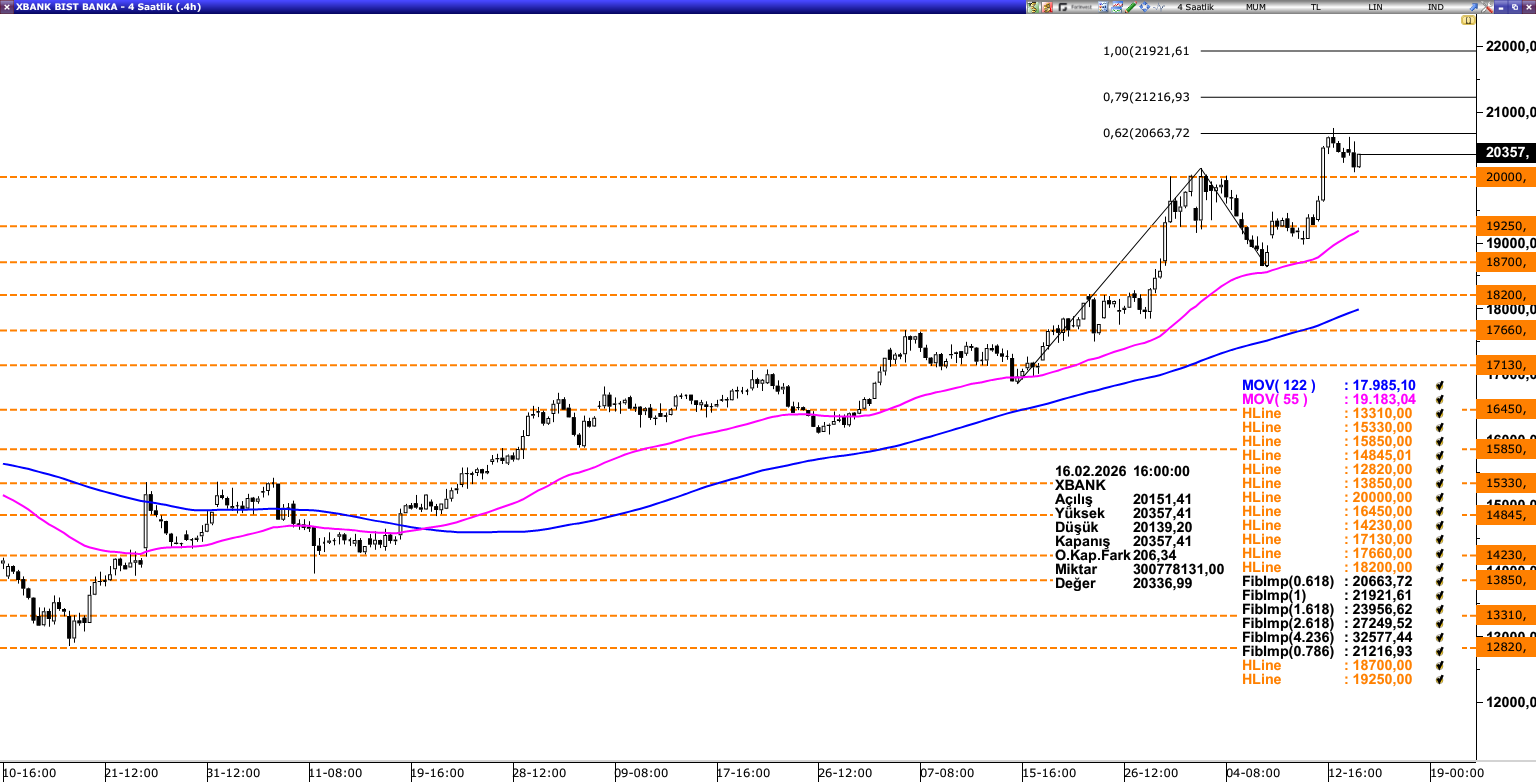The width and height of the screenshot is (1536, 782).
Task: Click the first yellow figure icon in the title bar
Action: click(x=1033, y=7)
